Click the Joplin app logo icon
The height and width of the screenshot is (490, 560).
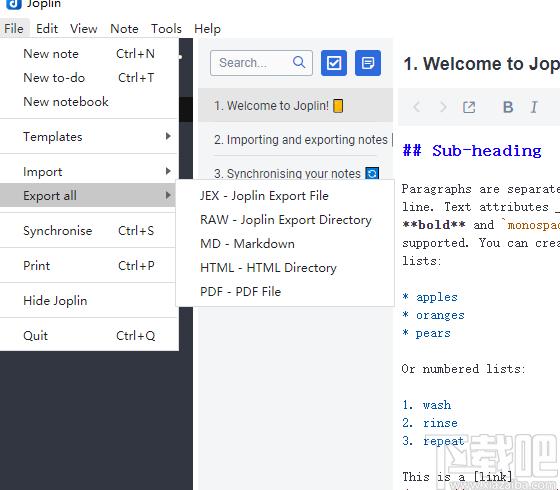tap(14, 4)
